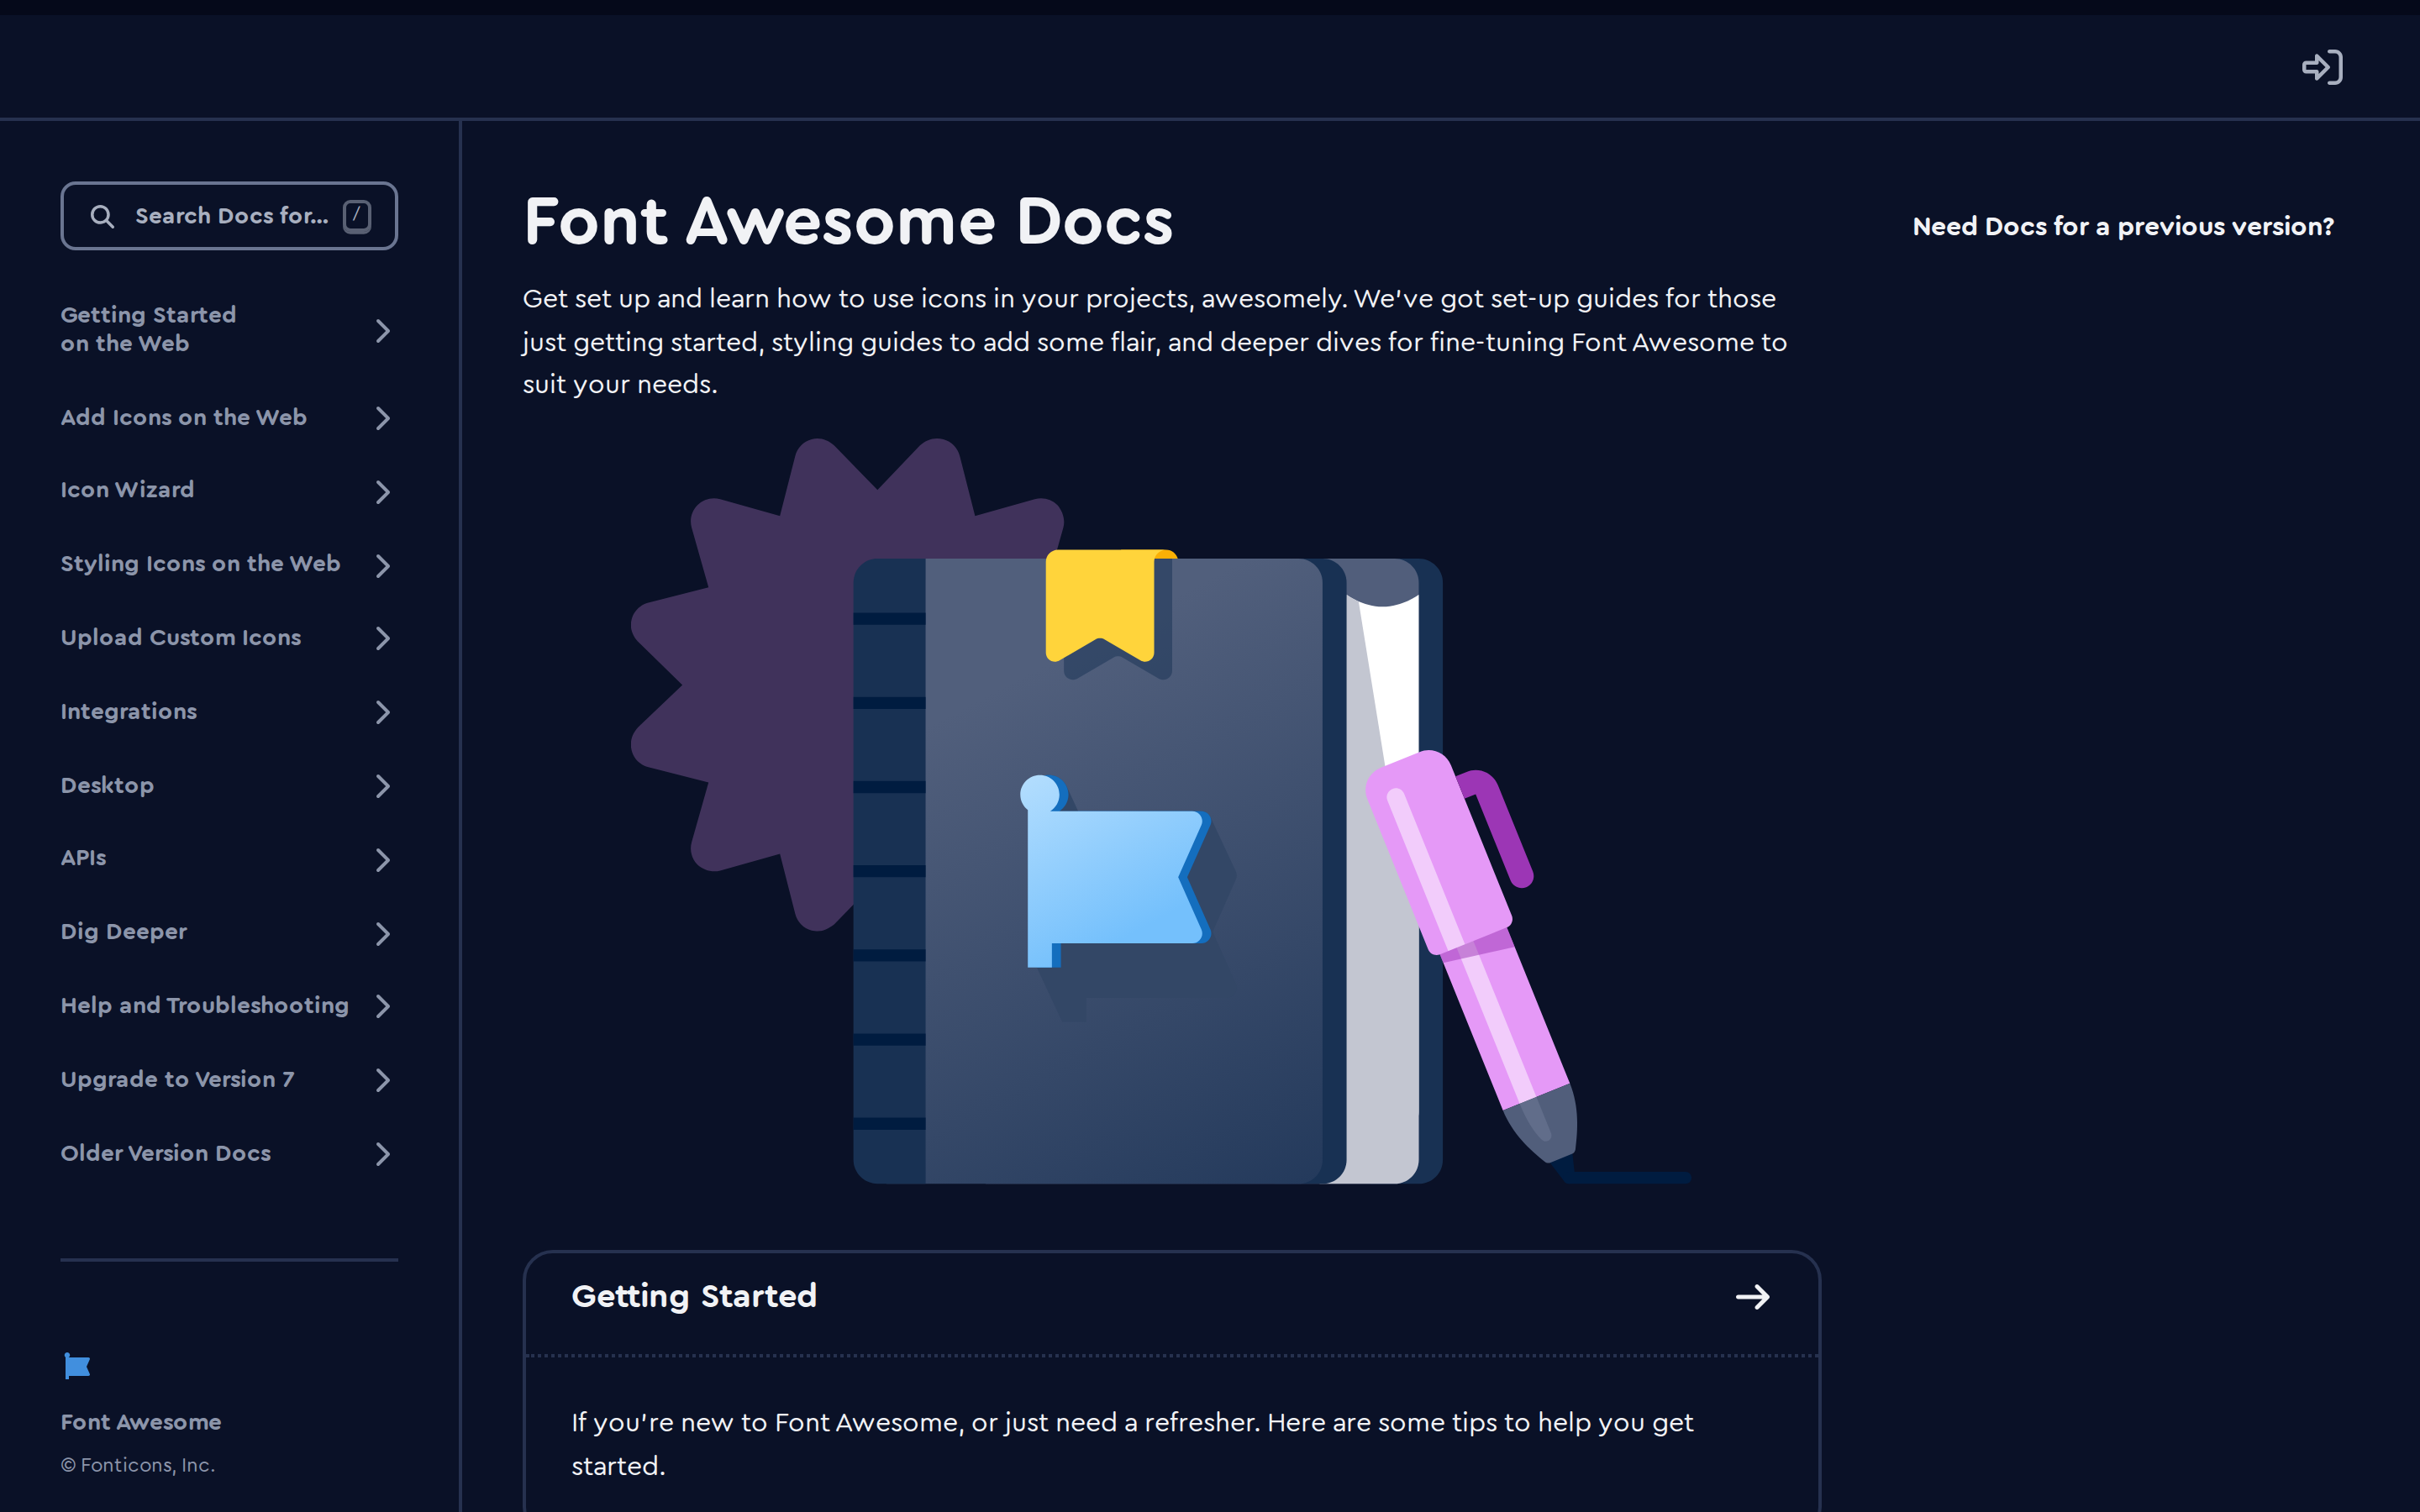Click the Font Awesome Docs page title
The image size is (2420, 1512).
[x=848, y=221]
